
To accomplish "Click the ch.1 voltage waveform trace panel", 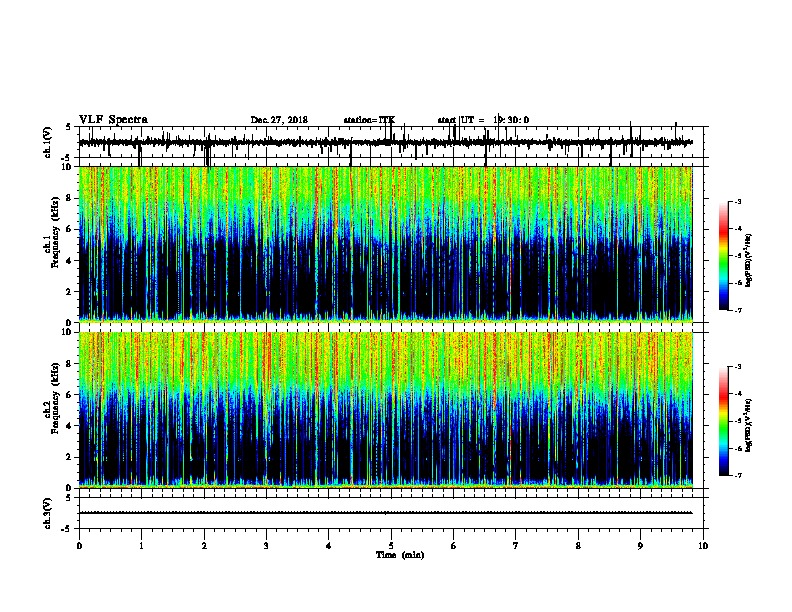I will click(393, 142).
